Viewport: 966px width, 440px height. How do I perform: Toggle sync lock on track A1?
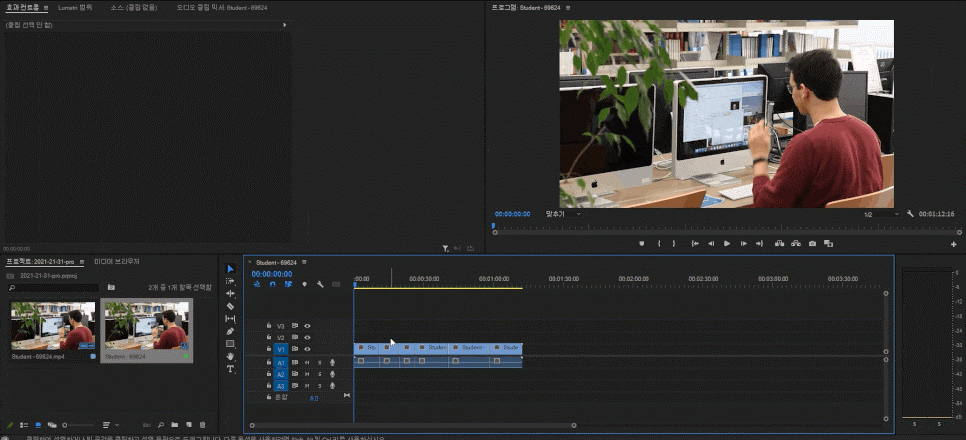point(295,362)
